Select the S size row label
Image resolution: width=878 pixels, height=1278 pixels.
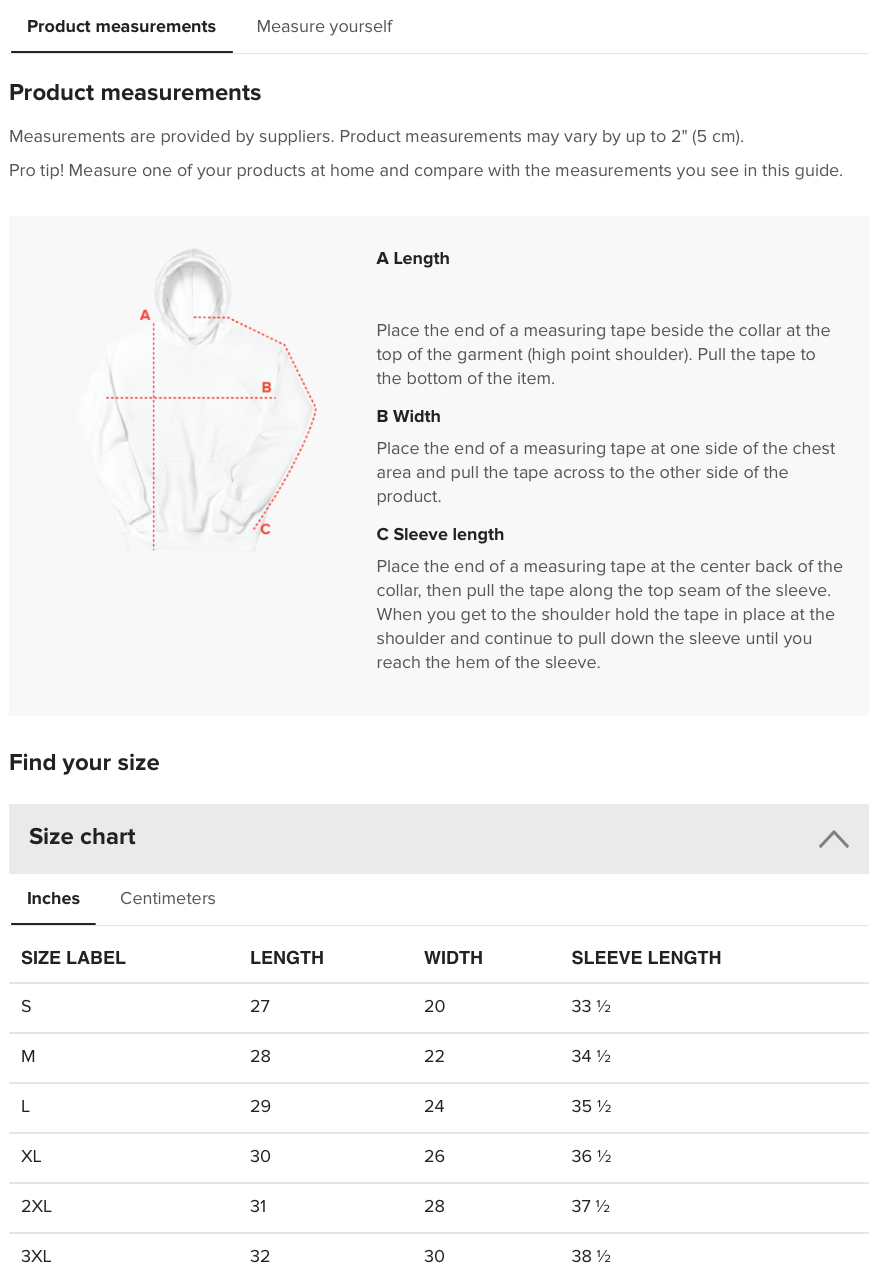click(x=26, y=1007)
